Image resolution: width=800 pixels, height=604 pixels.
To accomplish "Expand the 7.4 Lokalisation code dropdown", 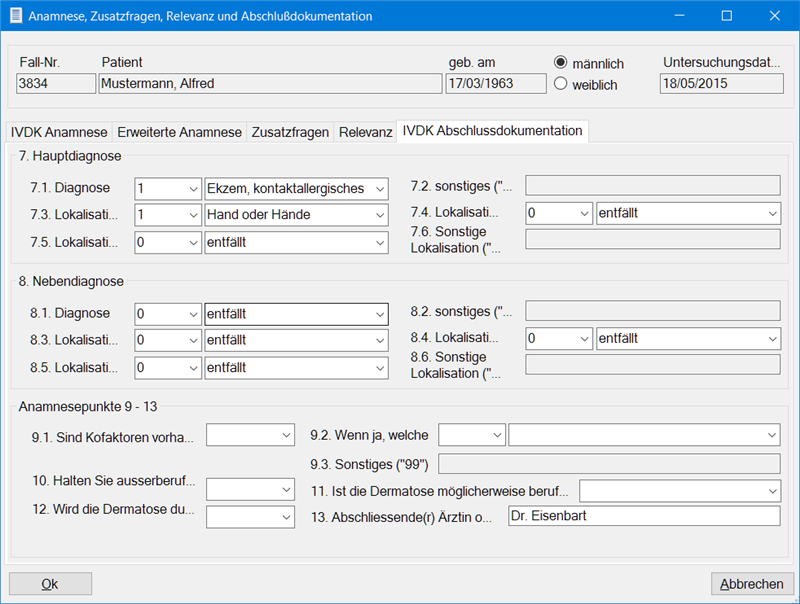I will 582,214.
